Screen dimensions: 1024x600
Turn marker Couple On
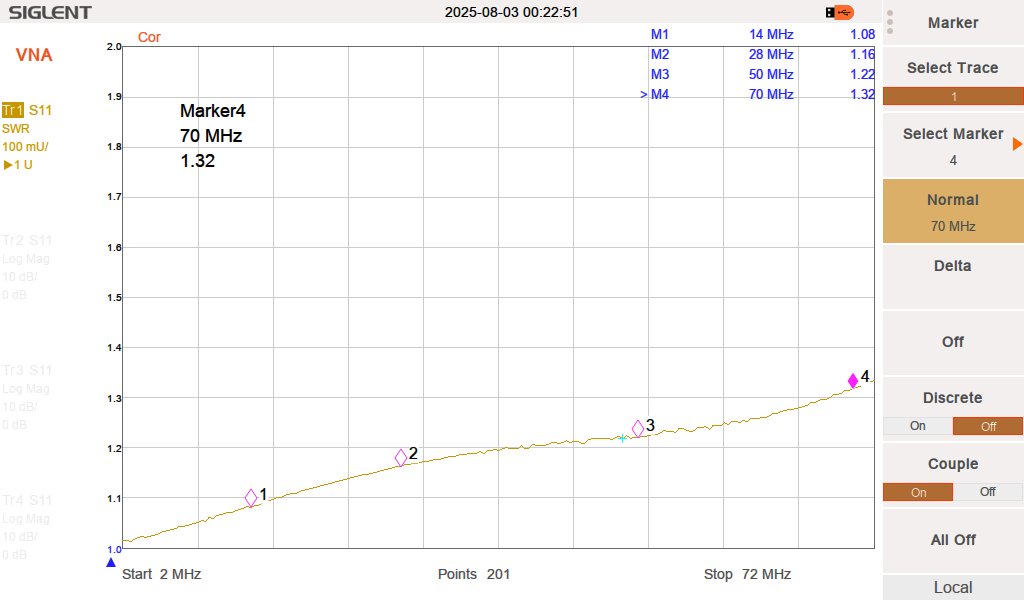point(917,492)
